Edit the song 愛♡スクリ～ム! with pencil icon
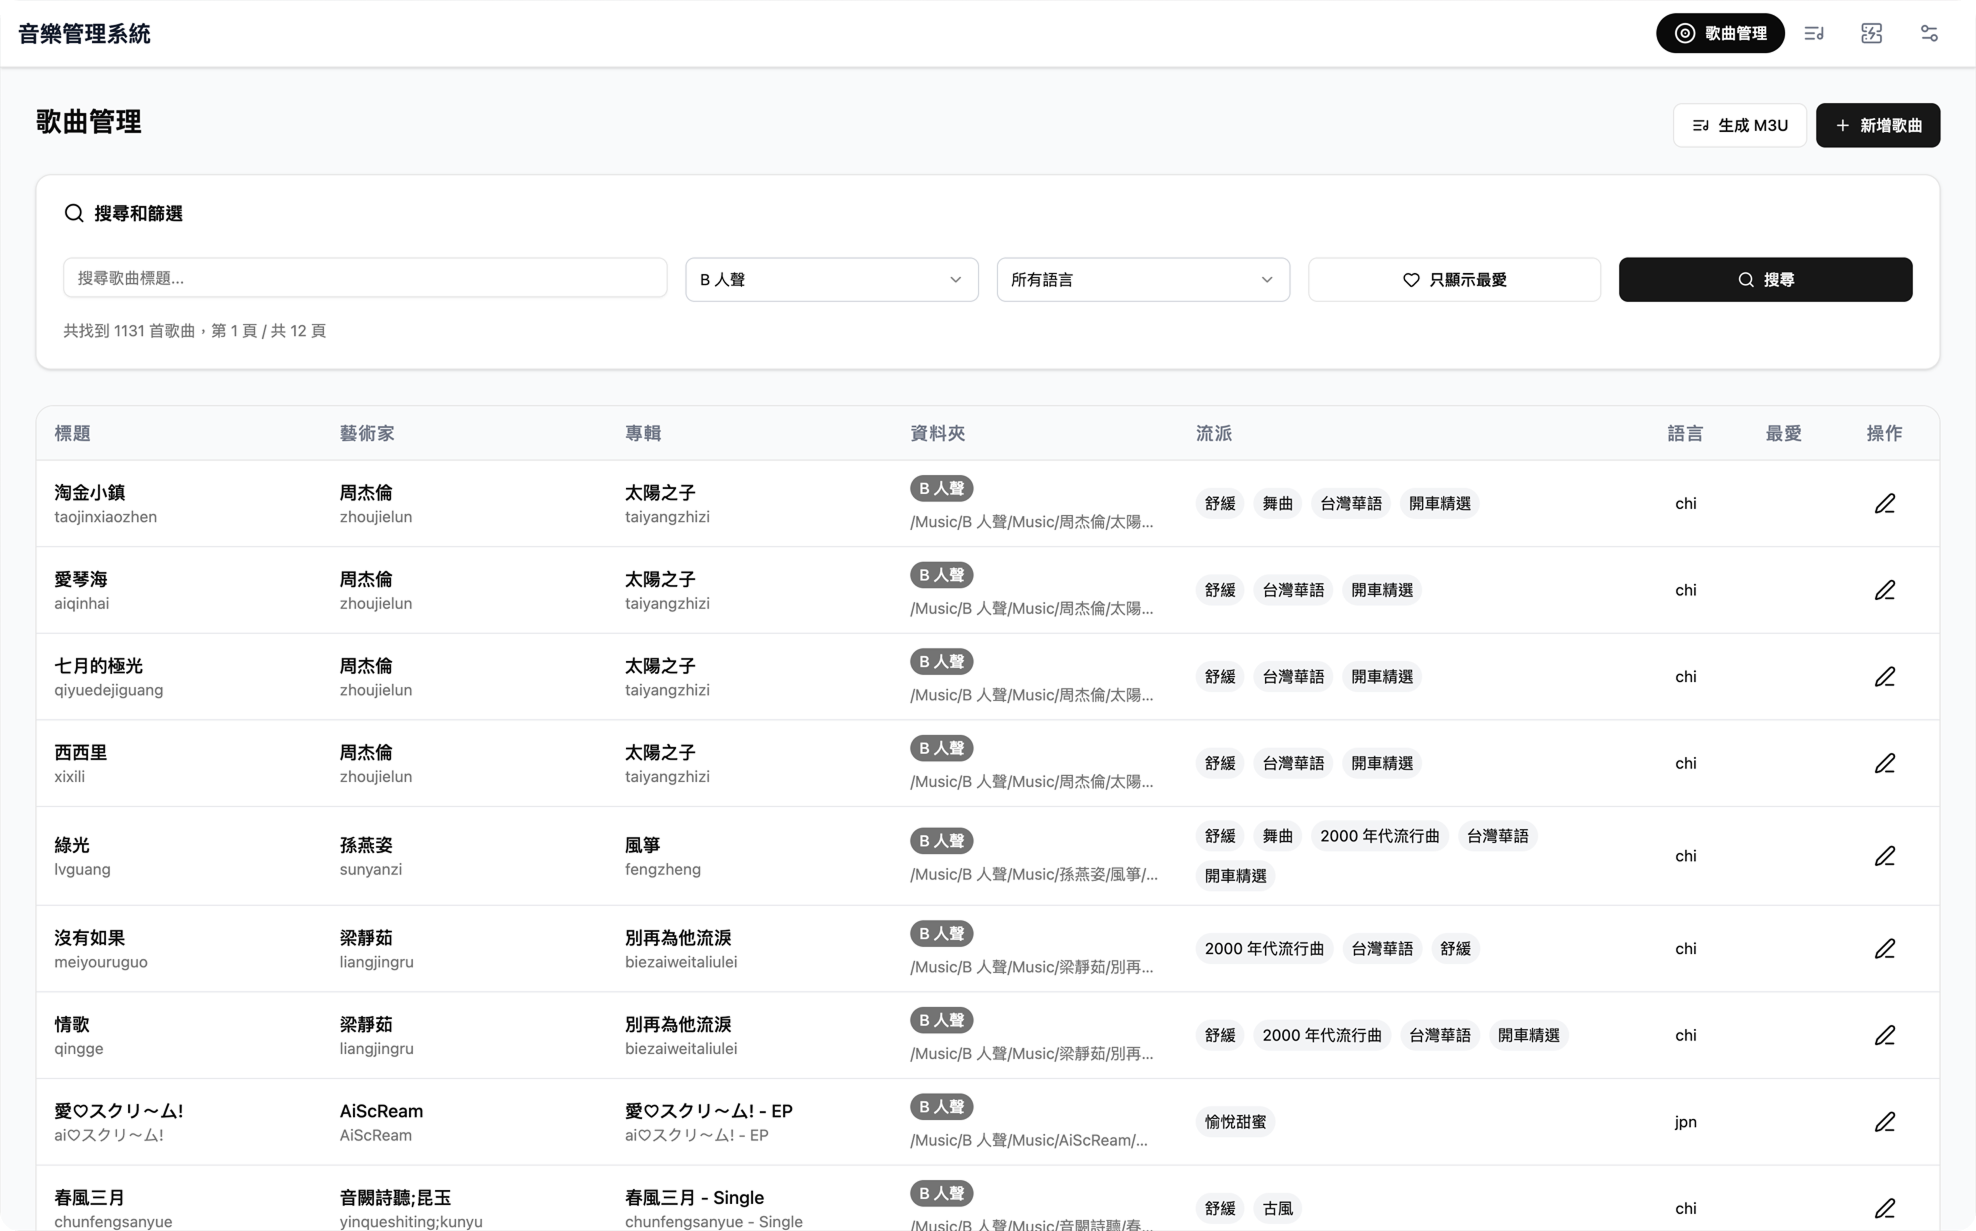This screenshot has width=1976, height=1231. coord(1884,1122)
